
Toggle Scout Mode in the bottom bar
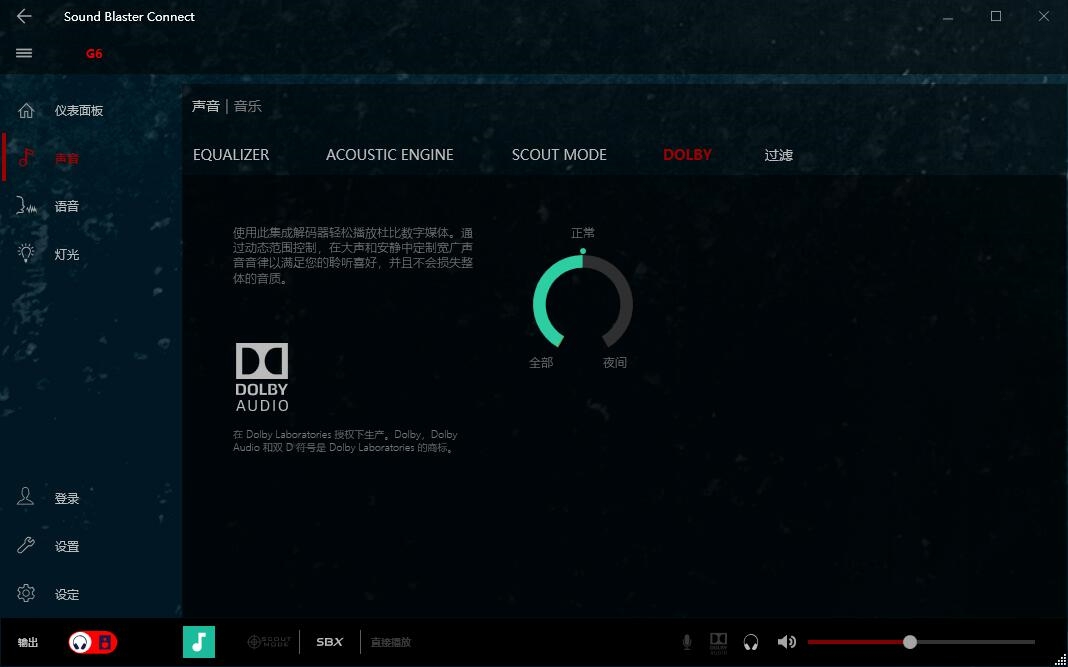coord(268,642)
